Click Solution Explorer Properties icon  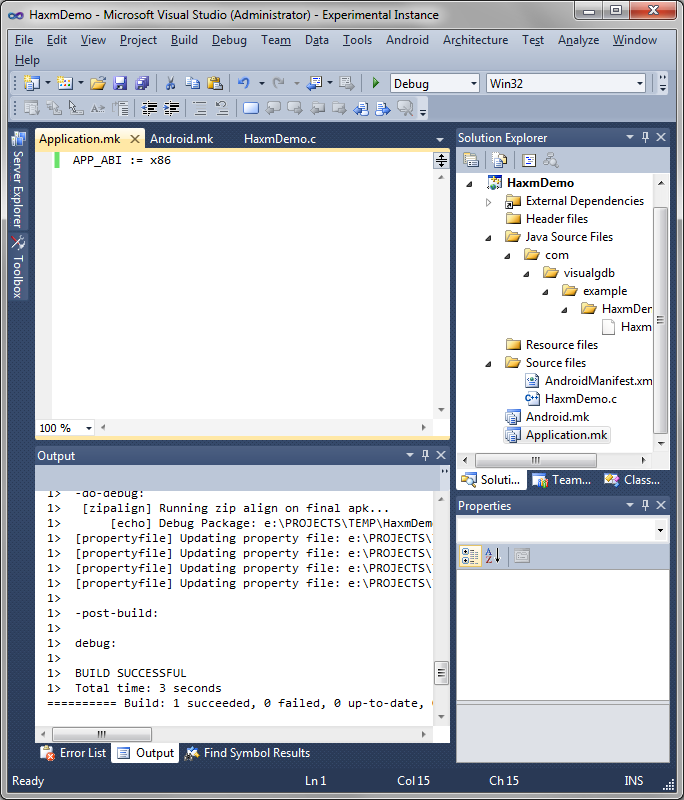(x=471, y=160)
